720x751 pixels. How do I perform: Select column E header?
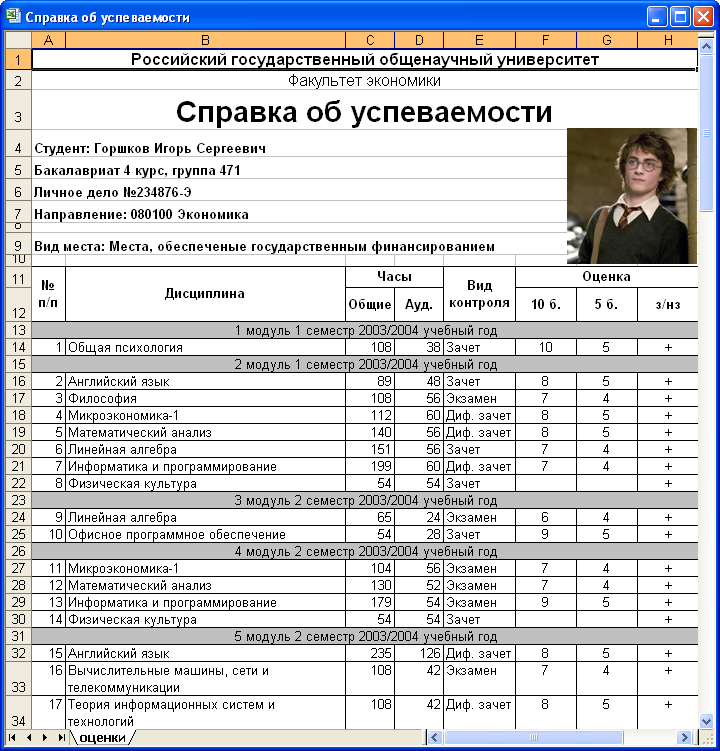click(479, 40)
